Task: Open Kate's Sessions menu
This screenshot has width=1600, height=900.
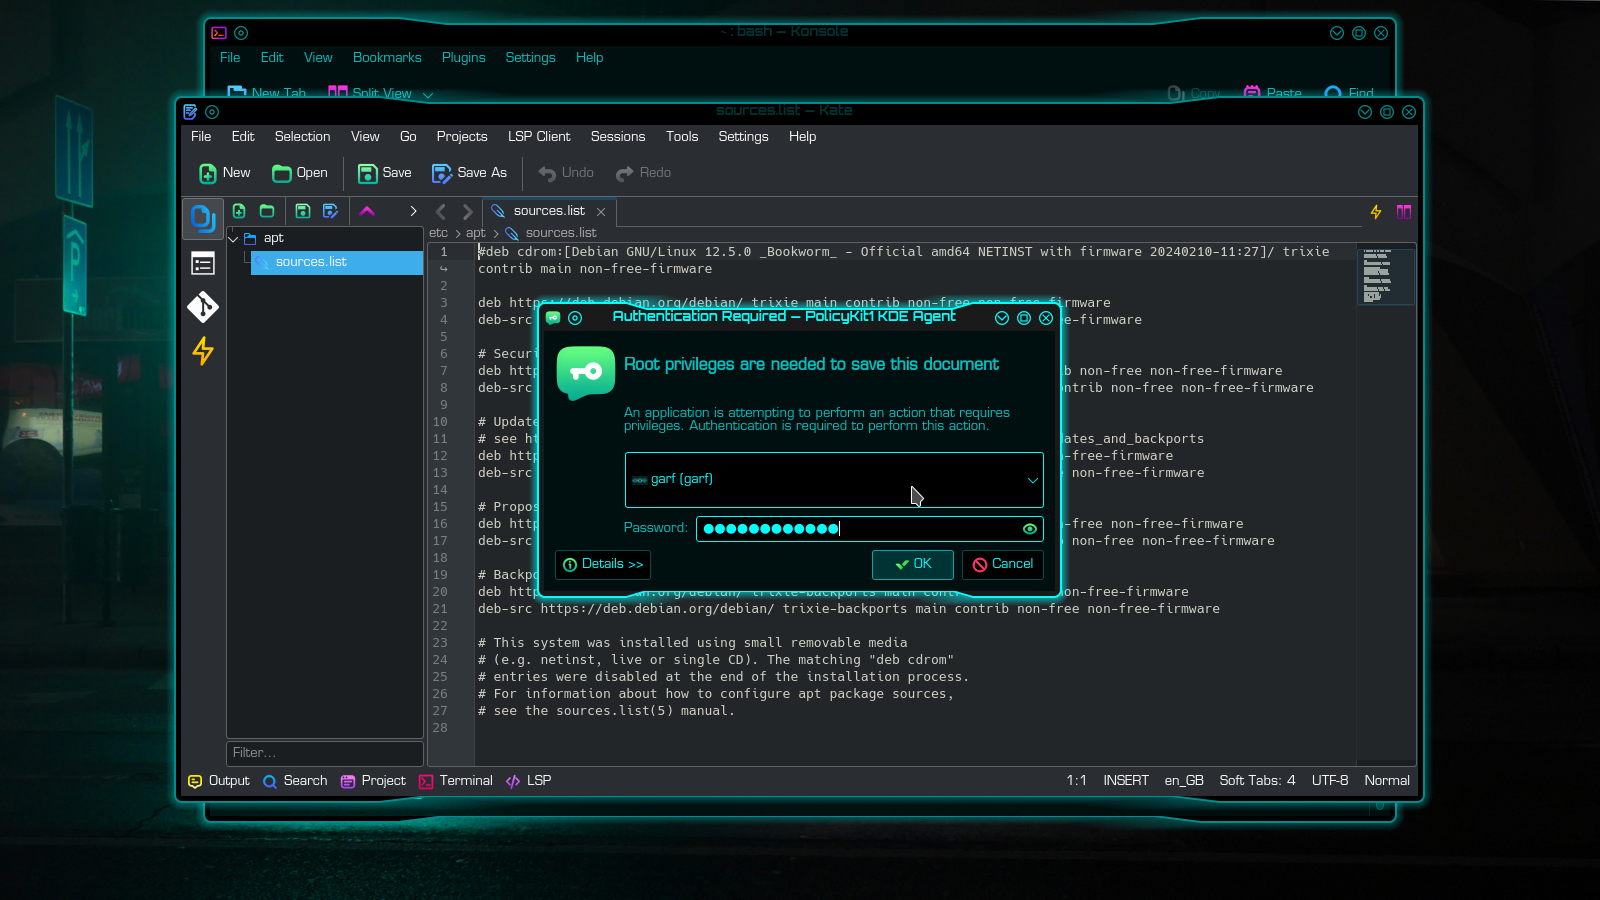Action: [618, 137]
